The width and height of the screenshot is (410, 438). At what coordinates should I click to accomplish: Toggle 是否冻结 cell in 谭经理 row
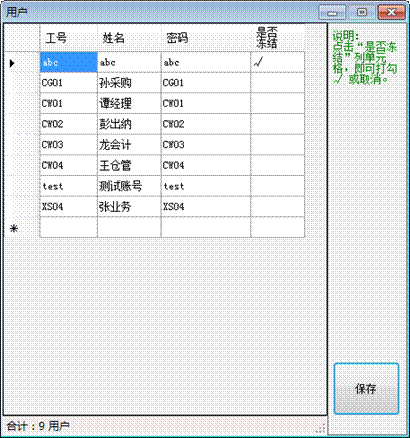278,104
